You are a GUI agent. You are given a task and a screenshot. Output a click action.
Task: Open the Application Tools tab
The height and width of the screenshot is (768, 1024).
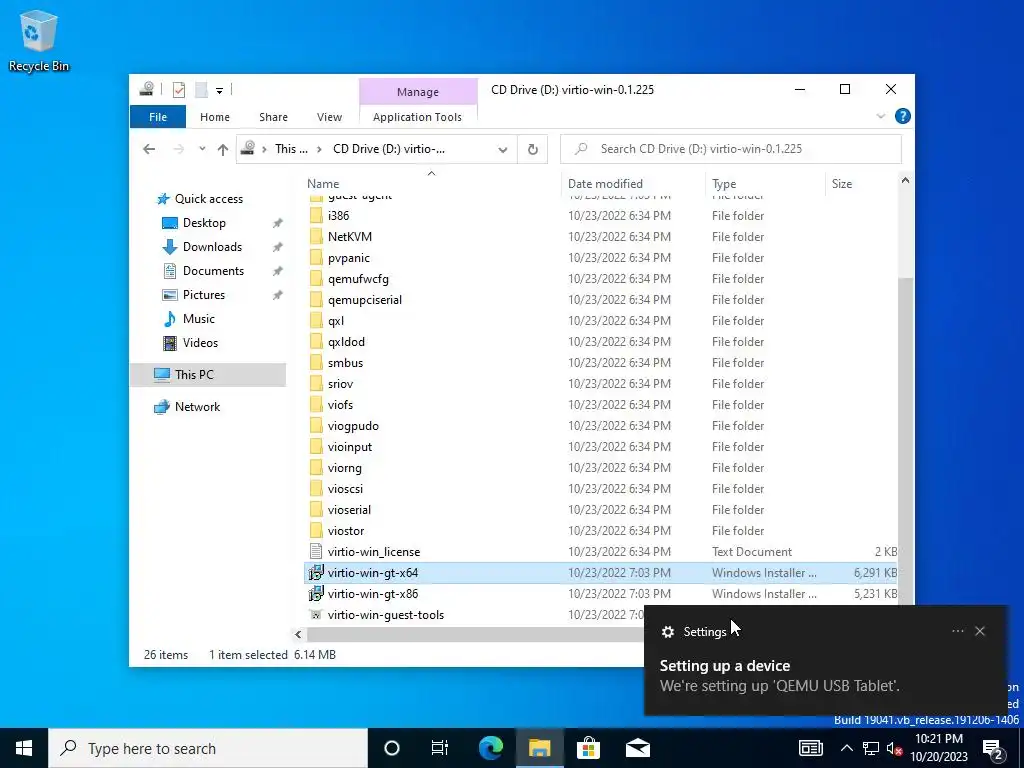(417, 117)
